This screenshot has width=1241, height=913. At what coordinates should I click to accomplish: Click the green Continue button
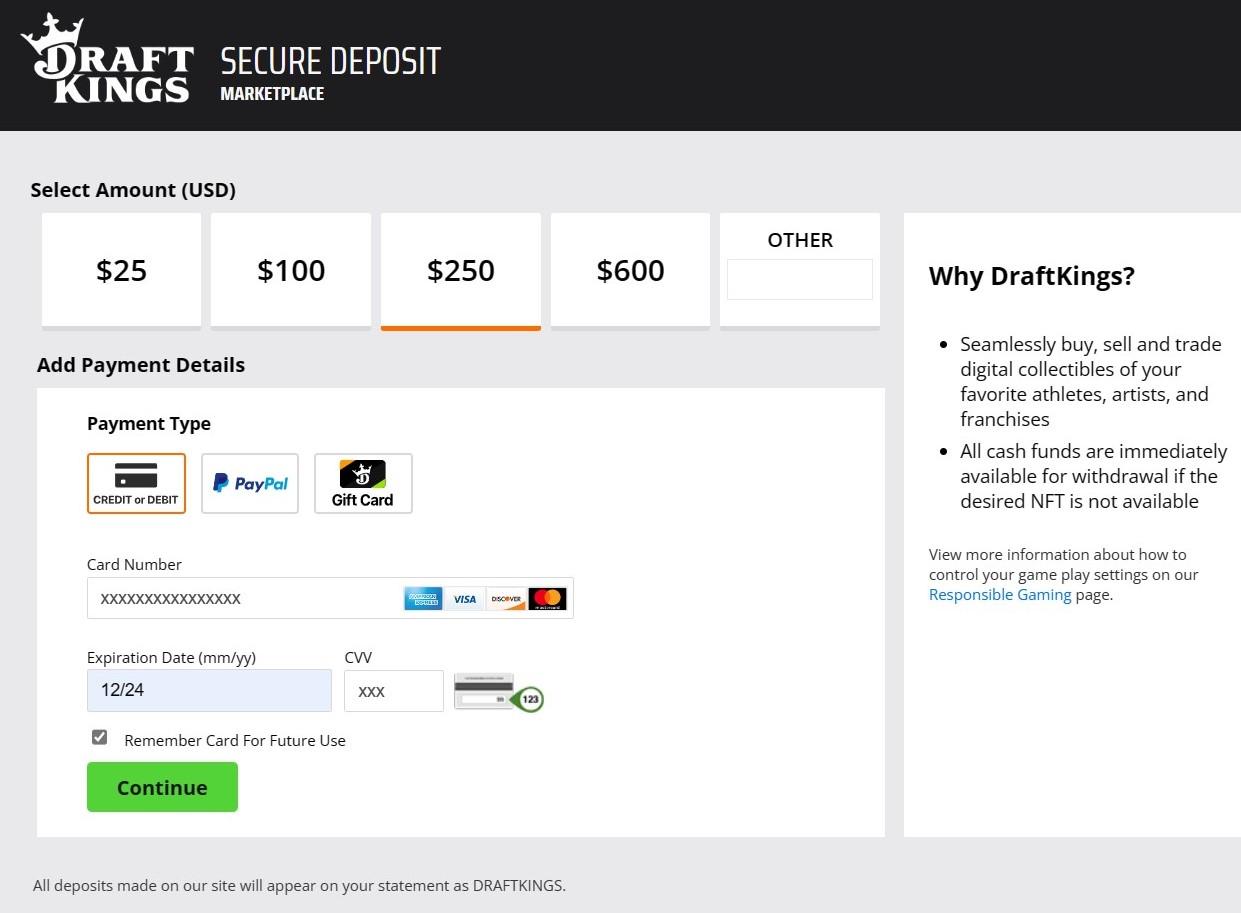click(x=162, y=787)
